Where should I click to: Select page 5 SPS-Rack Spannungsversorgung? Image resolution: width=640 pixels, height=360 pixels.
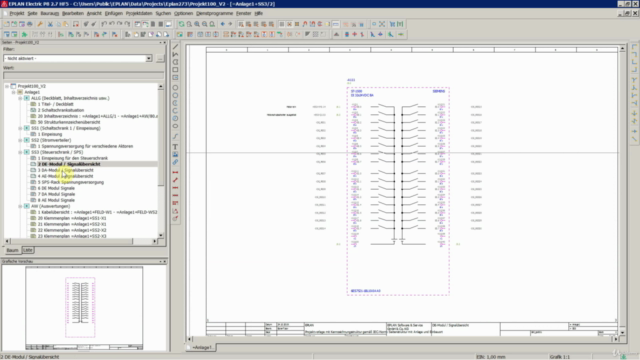(x=71, y=182)
